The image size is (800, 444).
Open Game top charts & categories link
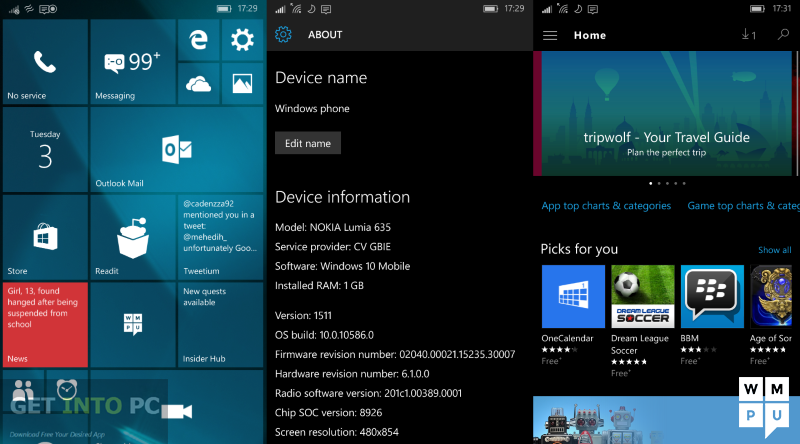coord(743,206)
